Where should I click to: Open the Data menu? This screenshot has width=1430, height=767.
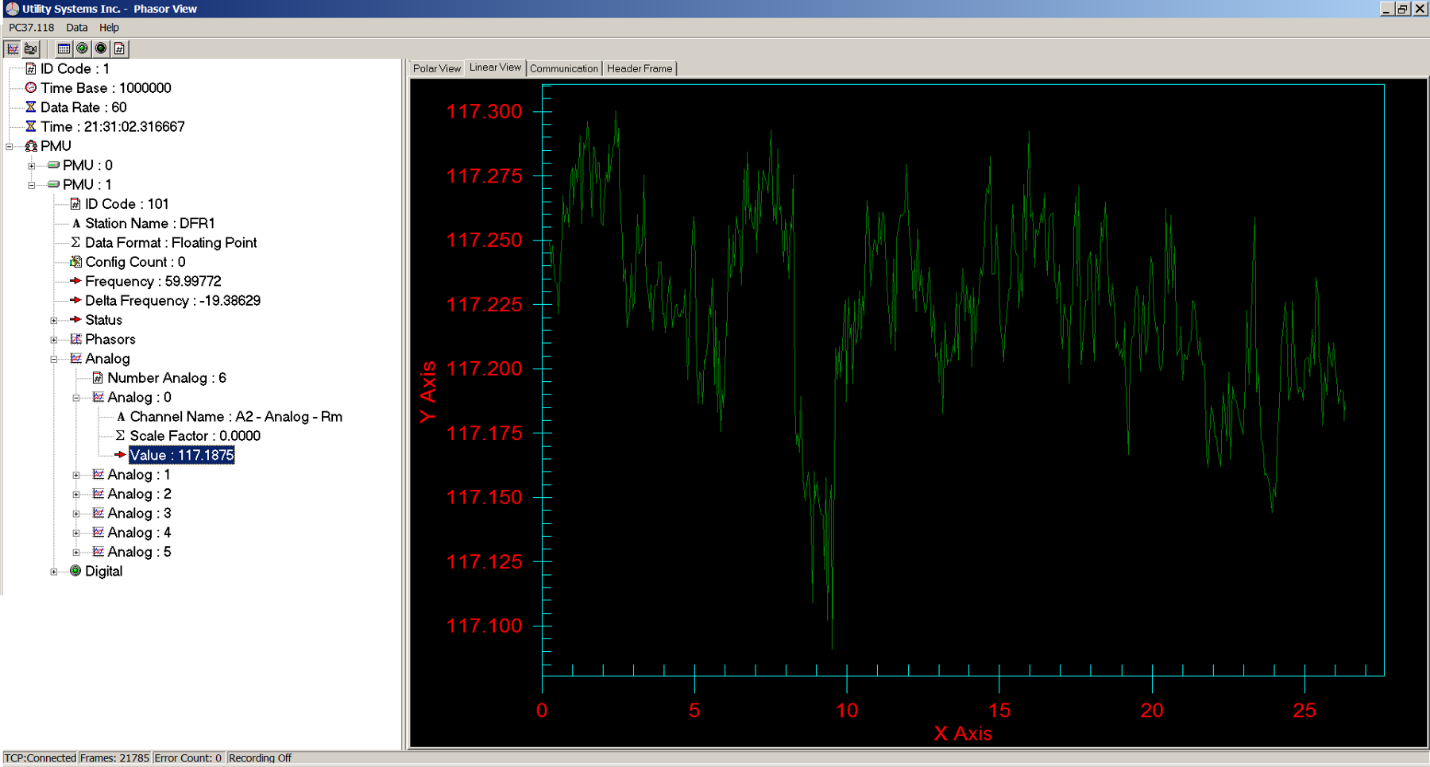click(x=77, y=28)
